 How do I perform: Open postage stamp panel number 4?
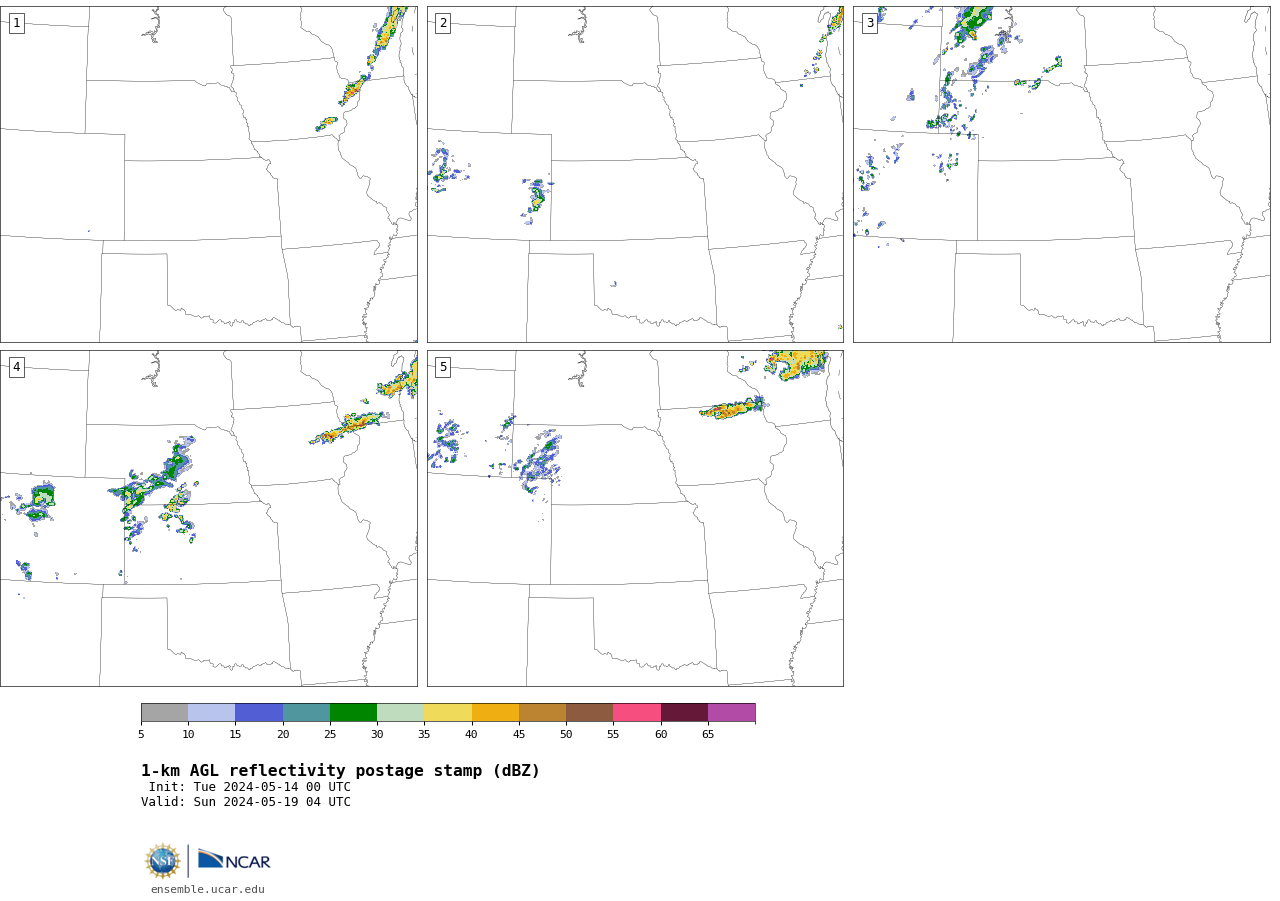tap(209, 518)
